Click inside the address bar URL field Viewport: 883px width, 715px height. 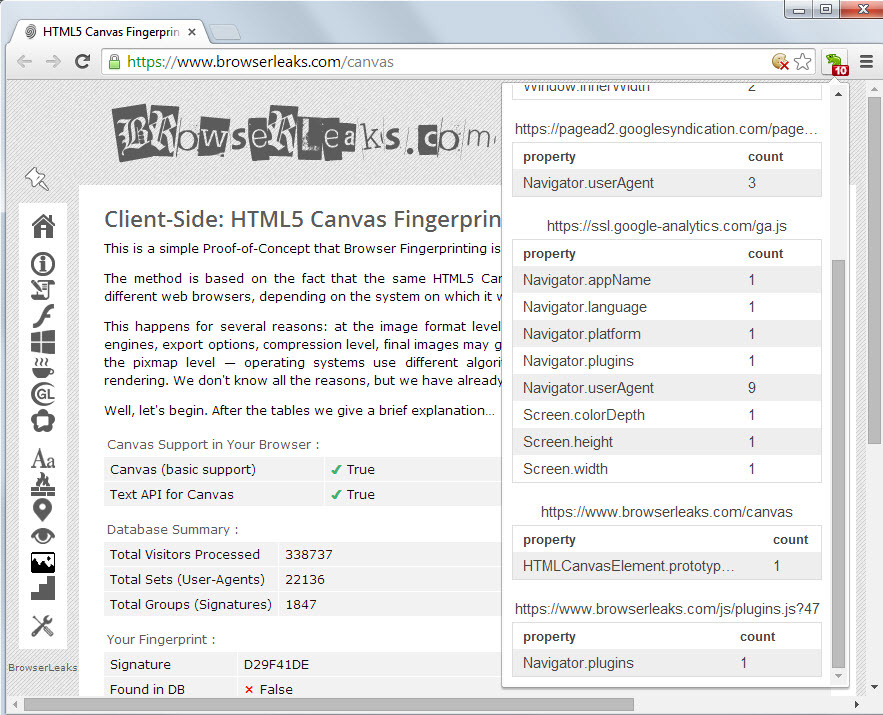(x=300, y=61)
